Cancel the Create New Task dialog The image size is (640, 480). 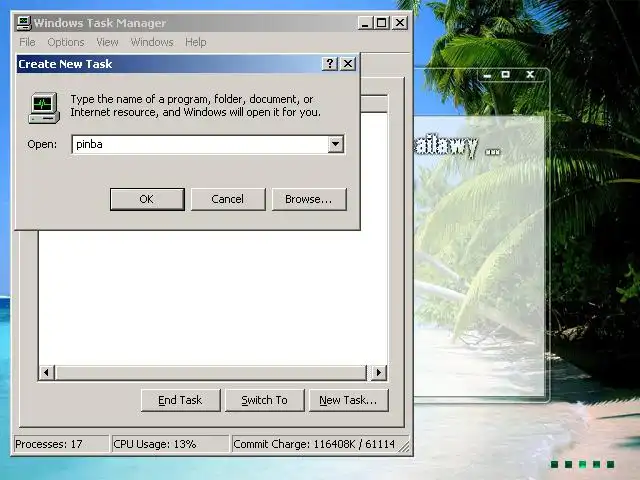[x=228, y=199]
